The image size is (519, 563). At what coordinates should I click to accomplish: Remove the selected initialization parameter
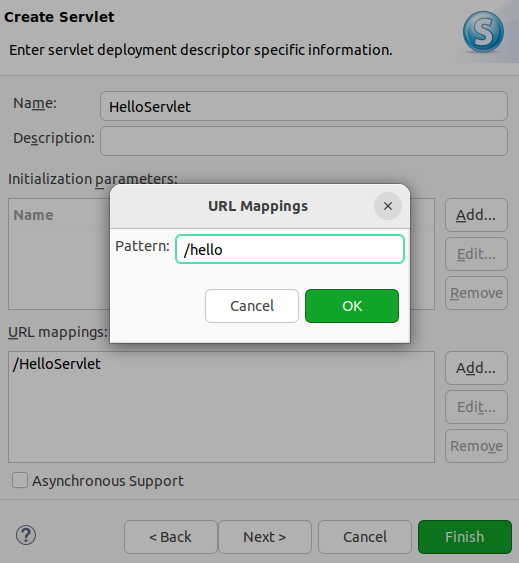(x=476, y=293)
